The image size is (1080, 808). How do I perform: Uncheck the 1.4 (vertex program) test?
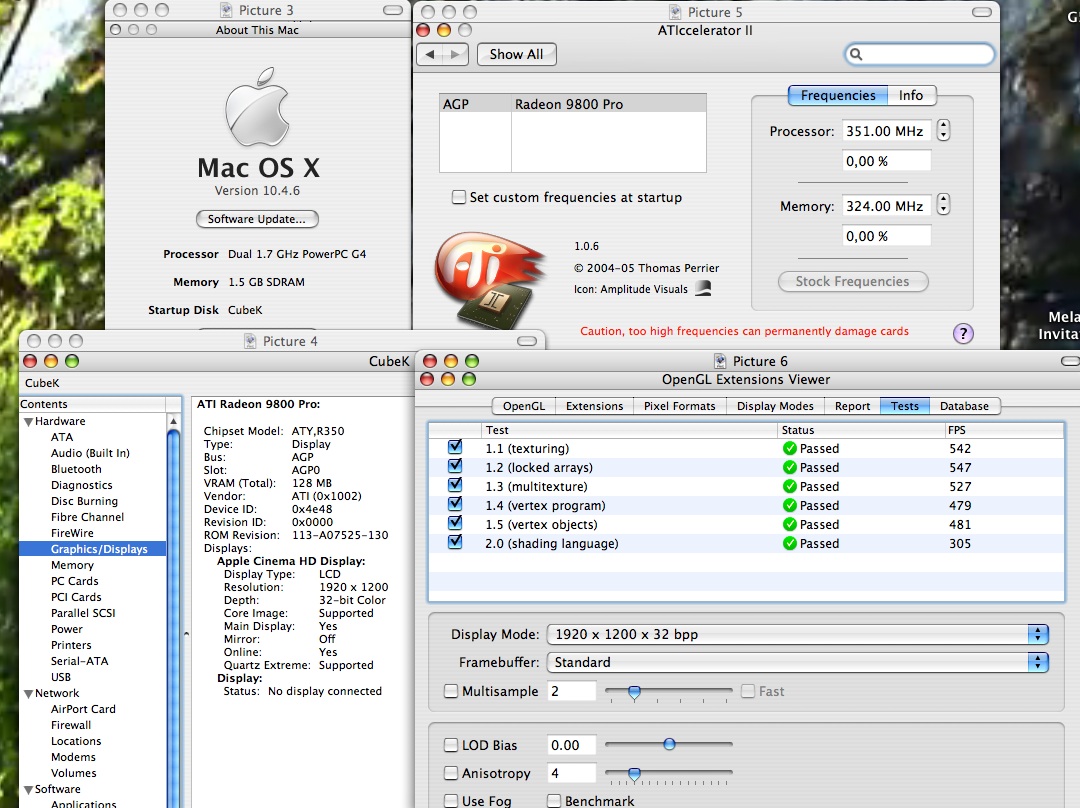point(455,504)
